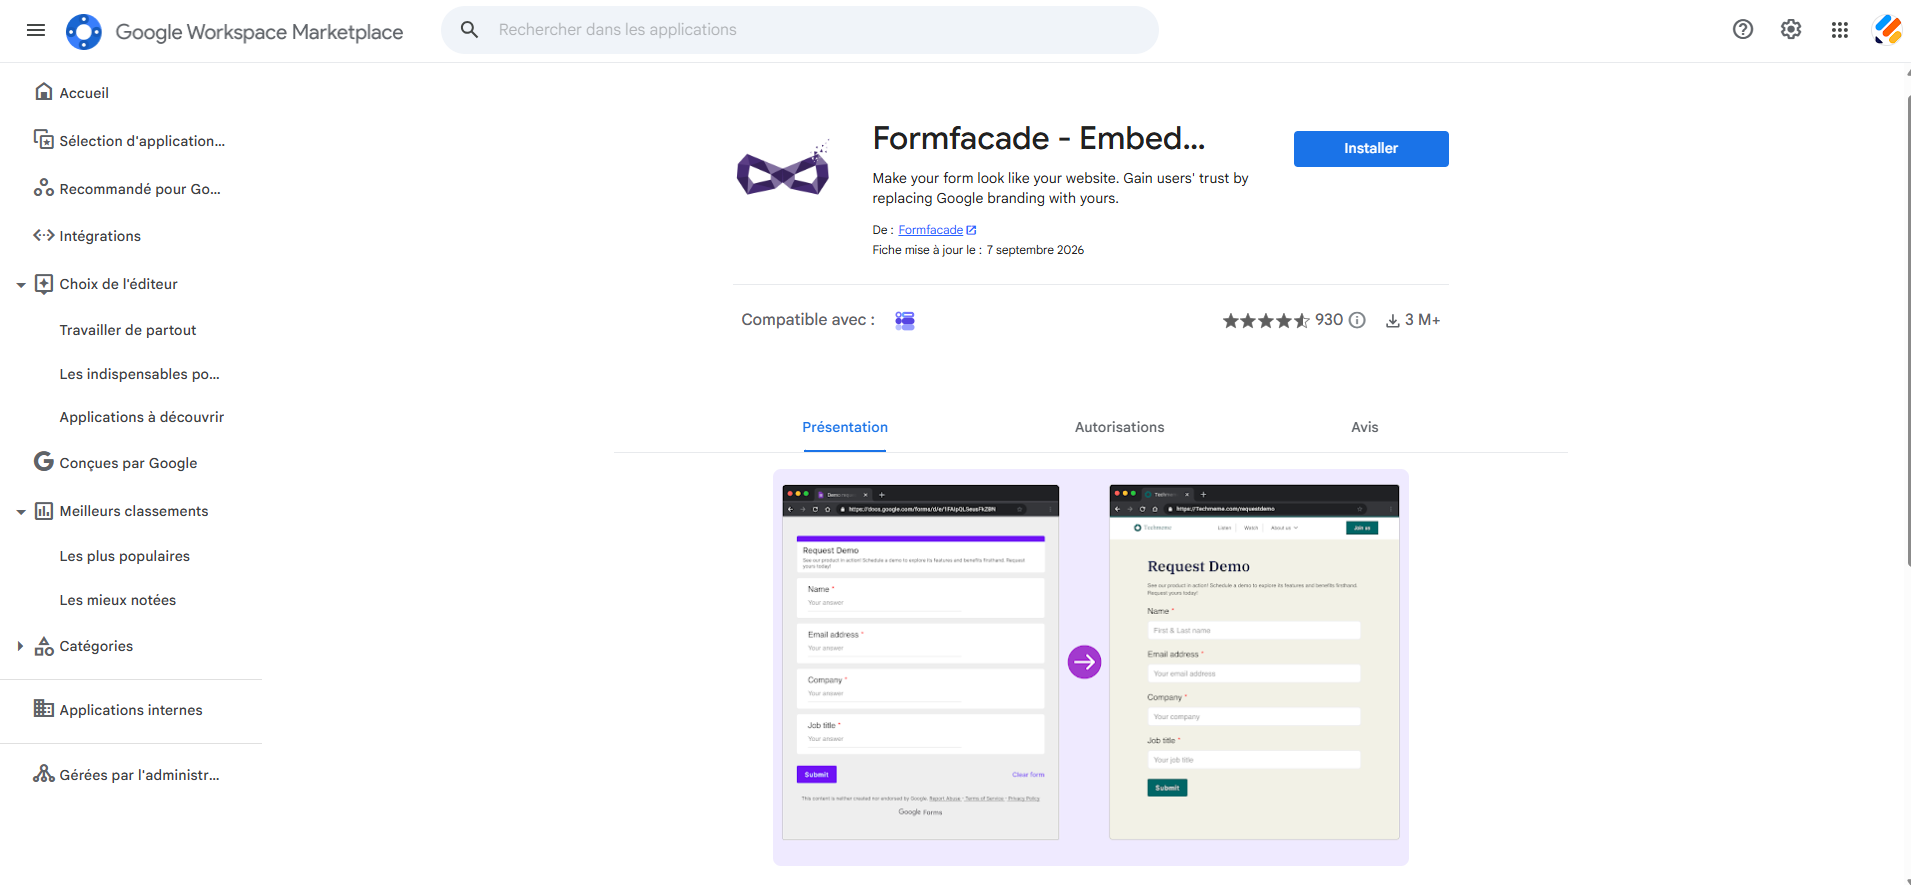This screenshot has width=1911, height=885.
Task: Open the Google apps grid
Action: 1840,30
